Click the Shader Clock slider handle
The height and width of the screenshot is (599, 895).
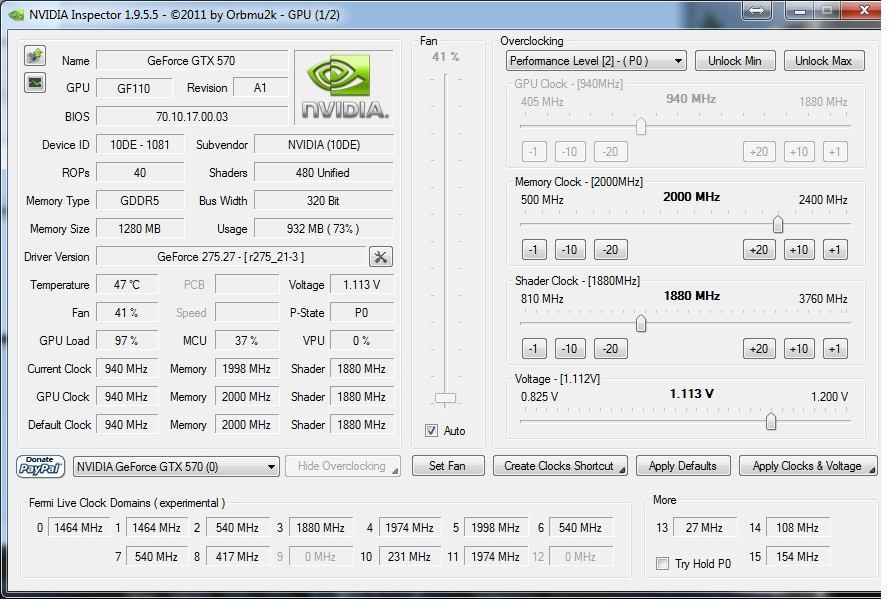[641, 323]
